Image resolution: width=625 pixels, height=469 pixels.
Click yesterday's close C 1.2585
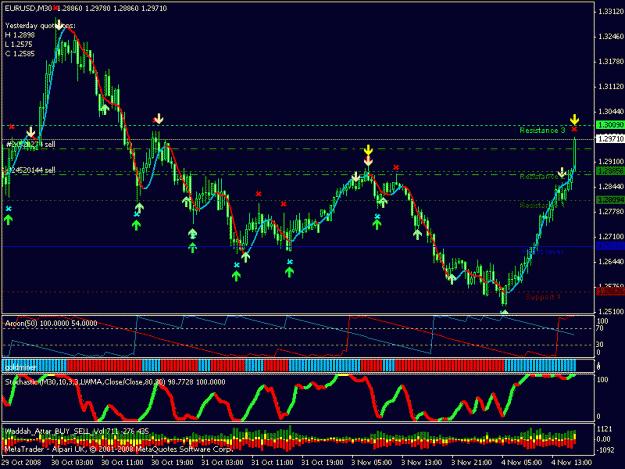pyautogui.click(x=20, y=53)
